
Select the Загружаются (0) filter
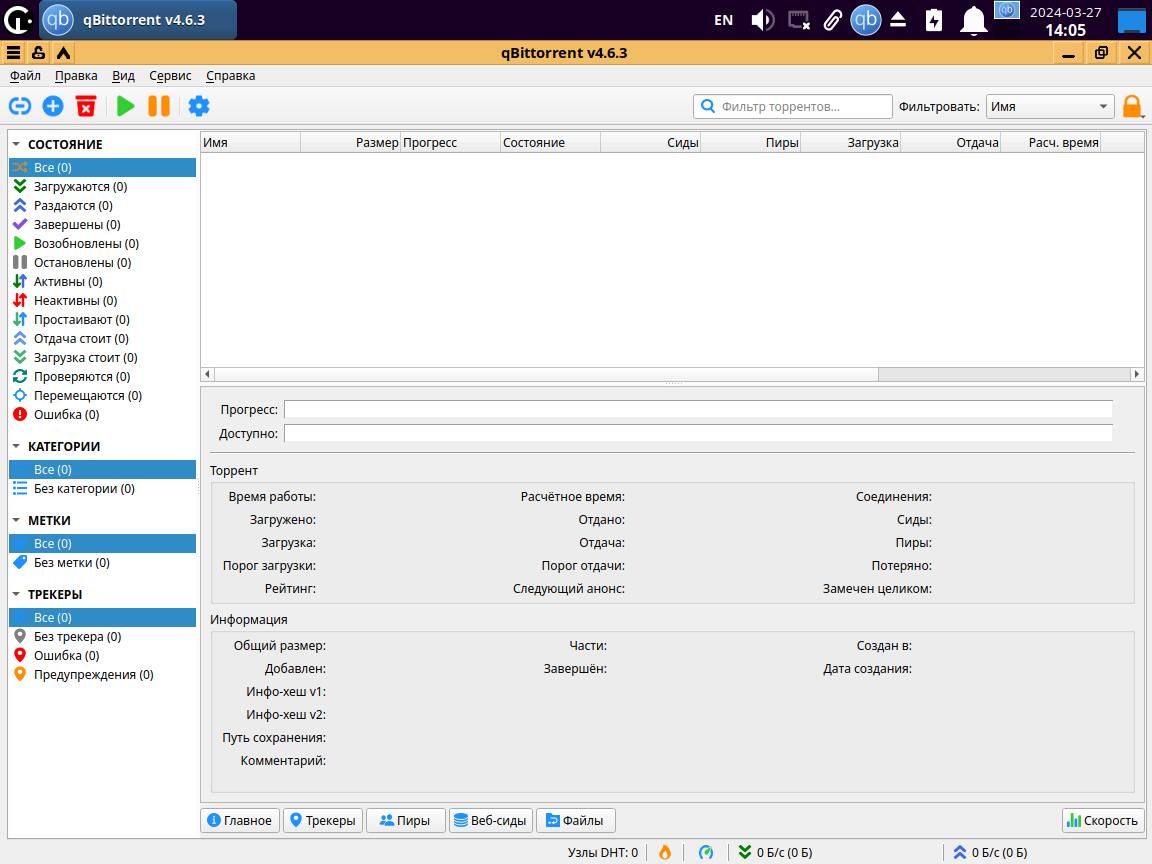point(80,186)
